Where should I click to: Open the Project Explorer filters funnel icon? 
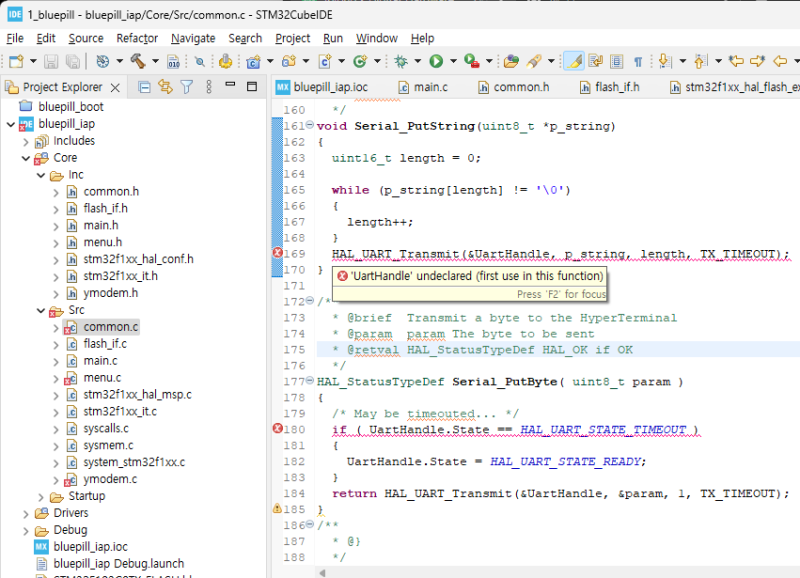[185, 86]
